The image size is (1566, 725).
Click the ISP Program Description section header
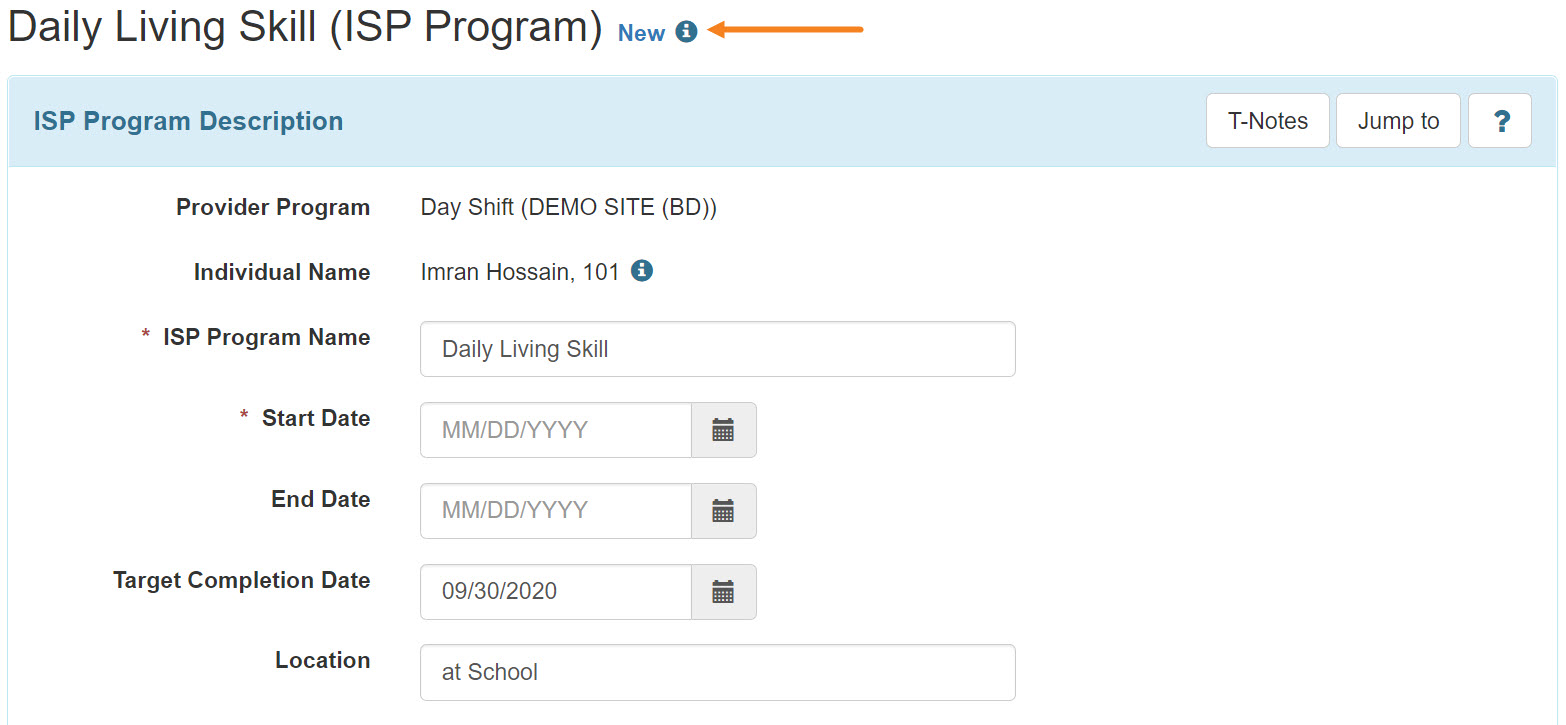tap(188, 120)
